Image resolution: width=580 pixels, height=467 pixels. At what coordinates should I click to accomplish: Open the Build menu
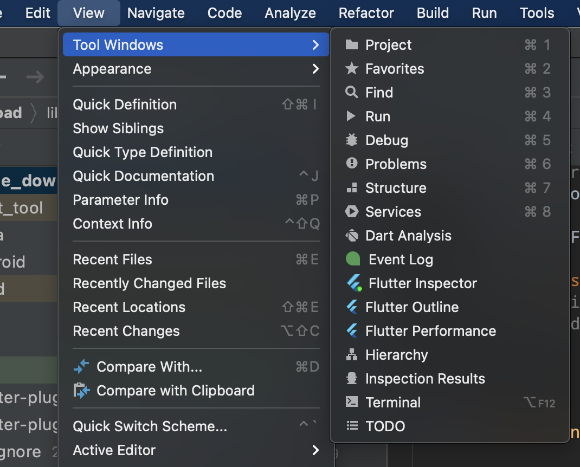click(x=433, y=13)
